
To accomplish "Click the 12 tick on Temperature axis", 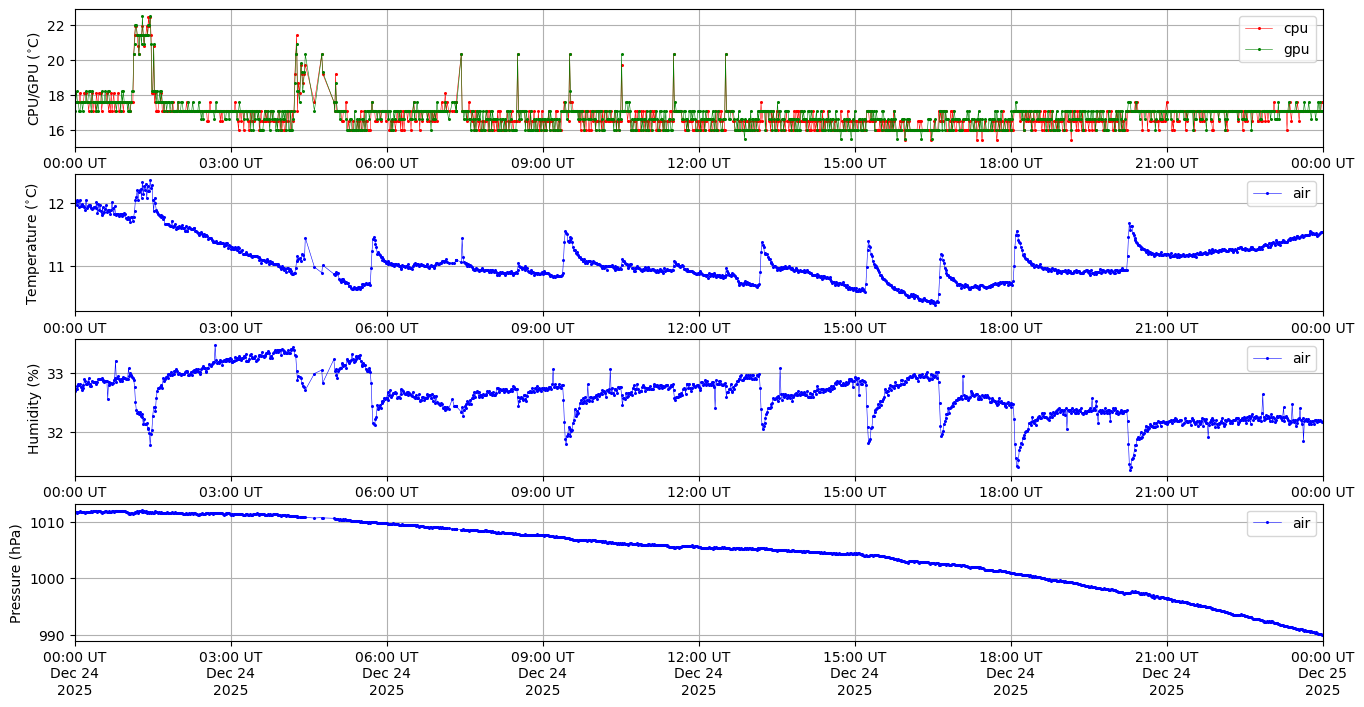I will click(57, 204).
